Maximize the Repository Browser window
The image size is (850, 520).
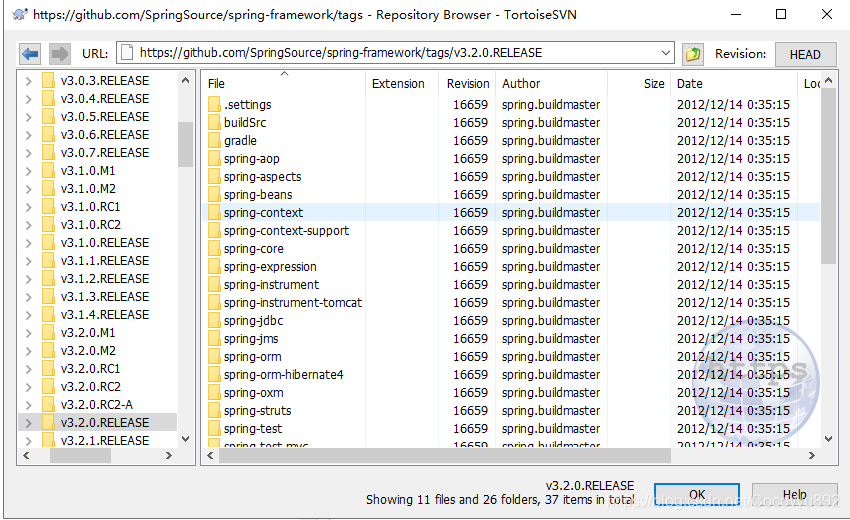coord(781,14)
